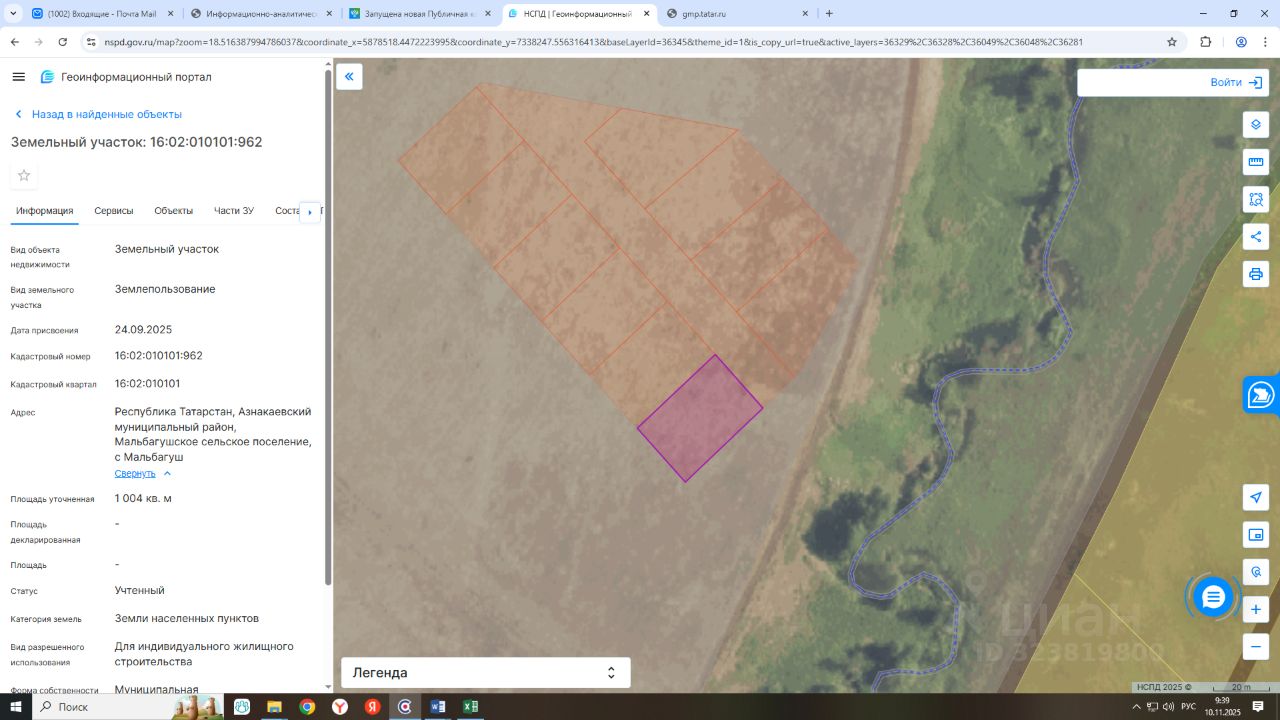The image size is (1280, 720).
Task: Open Yandex Browser from the taskbar
Action: [x=340, y=707]
